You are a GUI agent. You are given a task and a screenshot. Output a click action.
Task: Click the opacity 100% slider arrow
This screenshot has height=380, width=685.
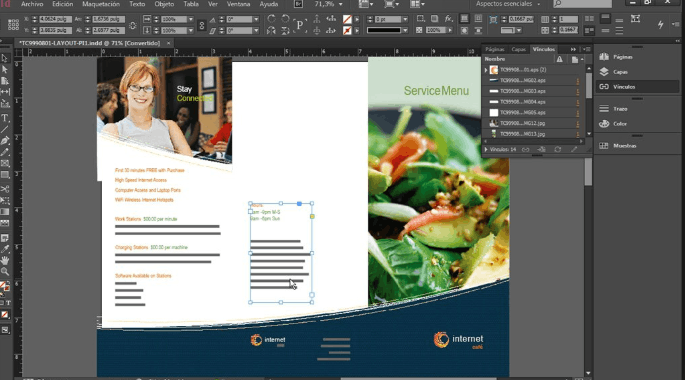click(450, 31)
